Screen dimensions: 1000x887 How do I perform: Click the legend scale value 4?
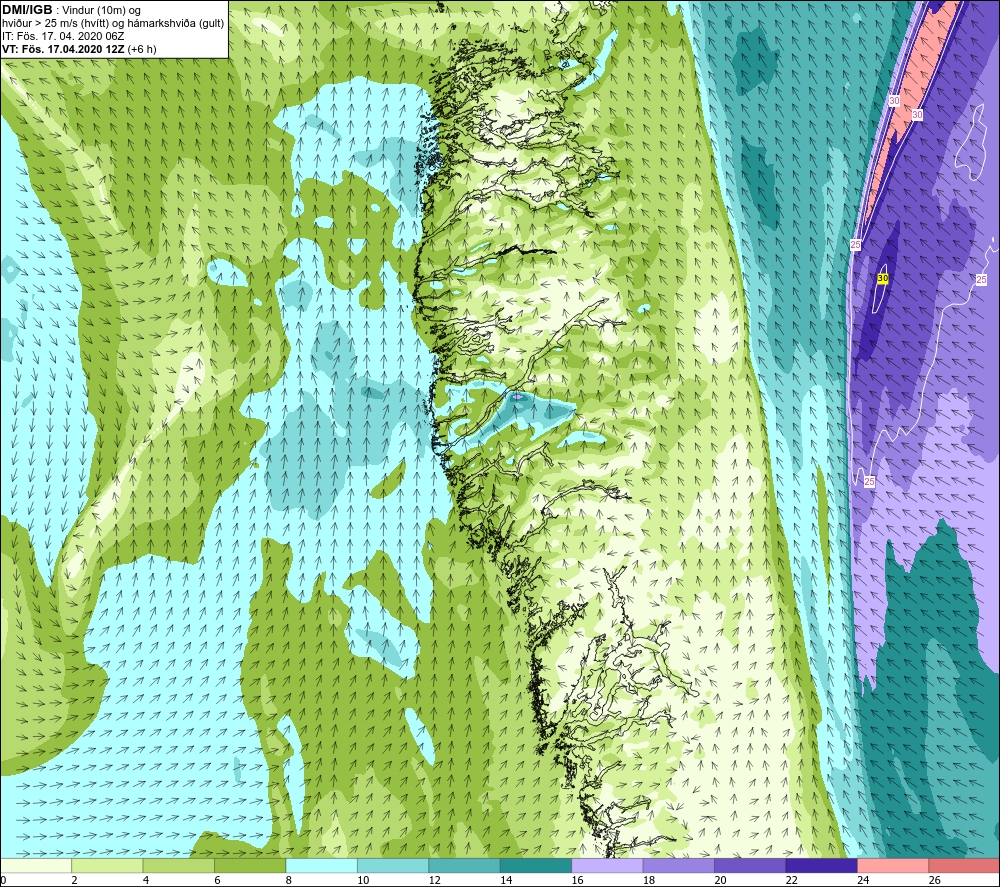click(146, 881)
